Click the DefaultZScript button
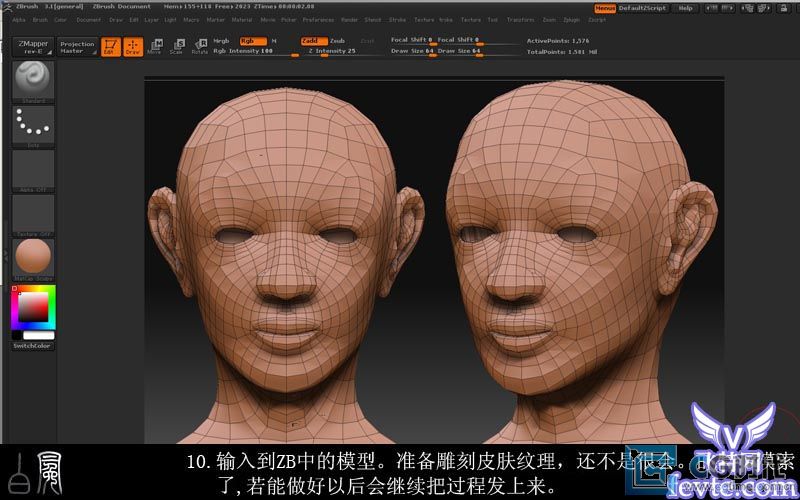The height and width of the screenshot is (500, 800). pos(643,8)
